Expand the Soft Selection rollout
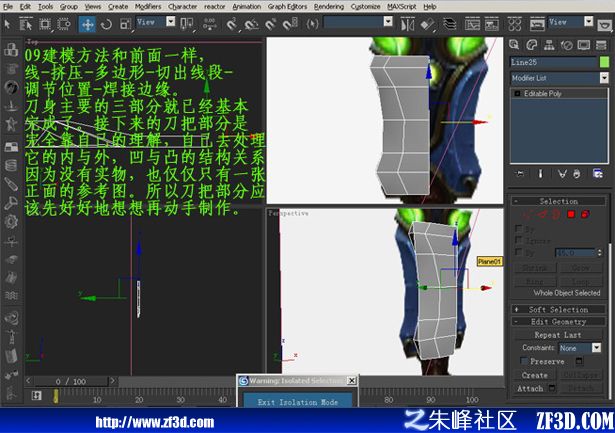The width and height of the screenshot is (615, 433). point(559,309)
